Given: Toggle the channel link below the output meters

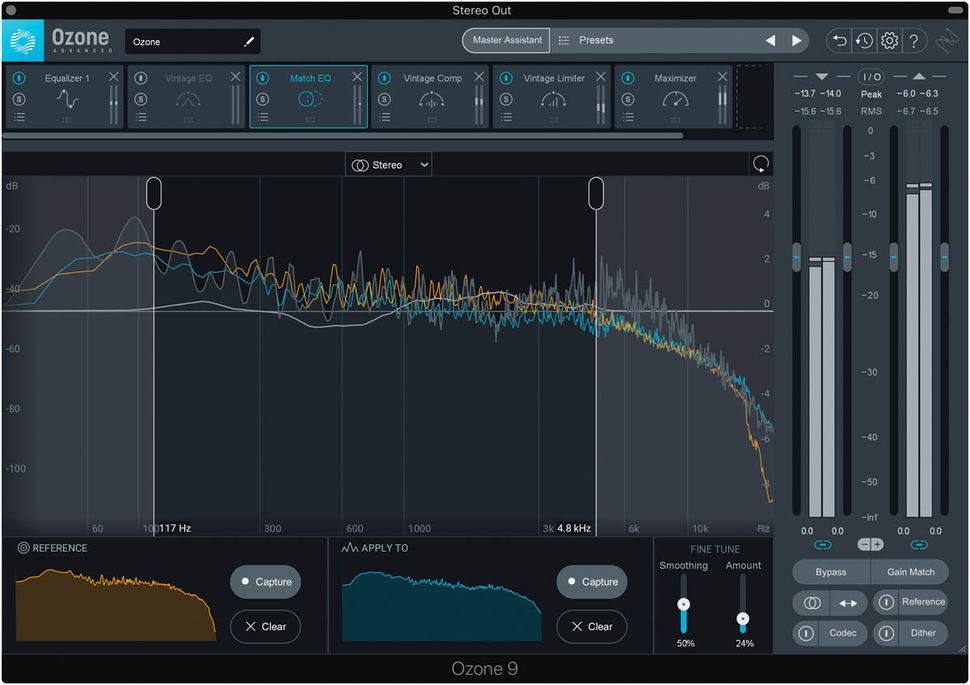Looking at the screenshot, I should click(921, 545).
